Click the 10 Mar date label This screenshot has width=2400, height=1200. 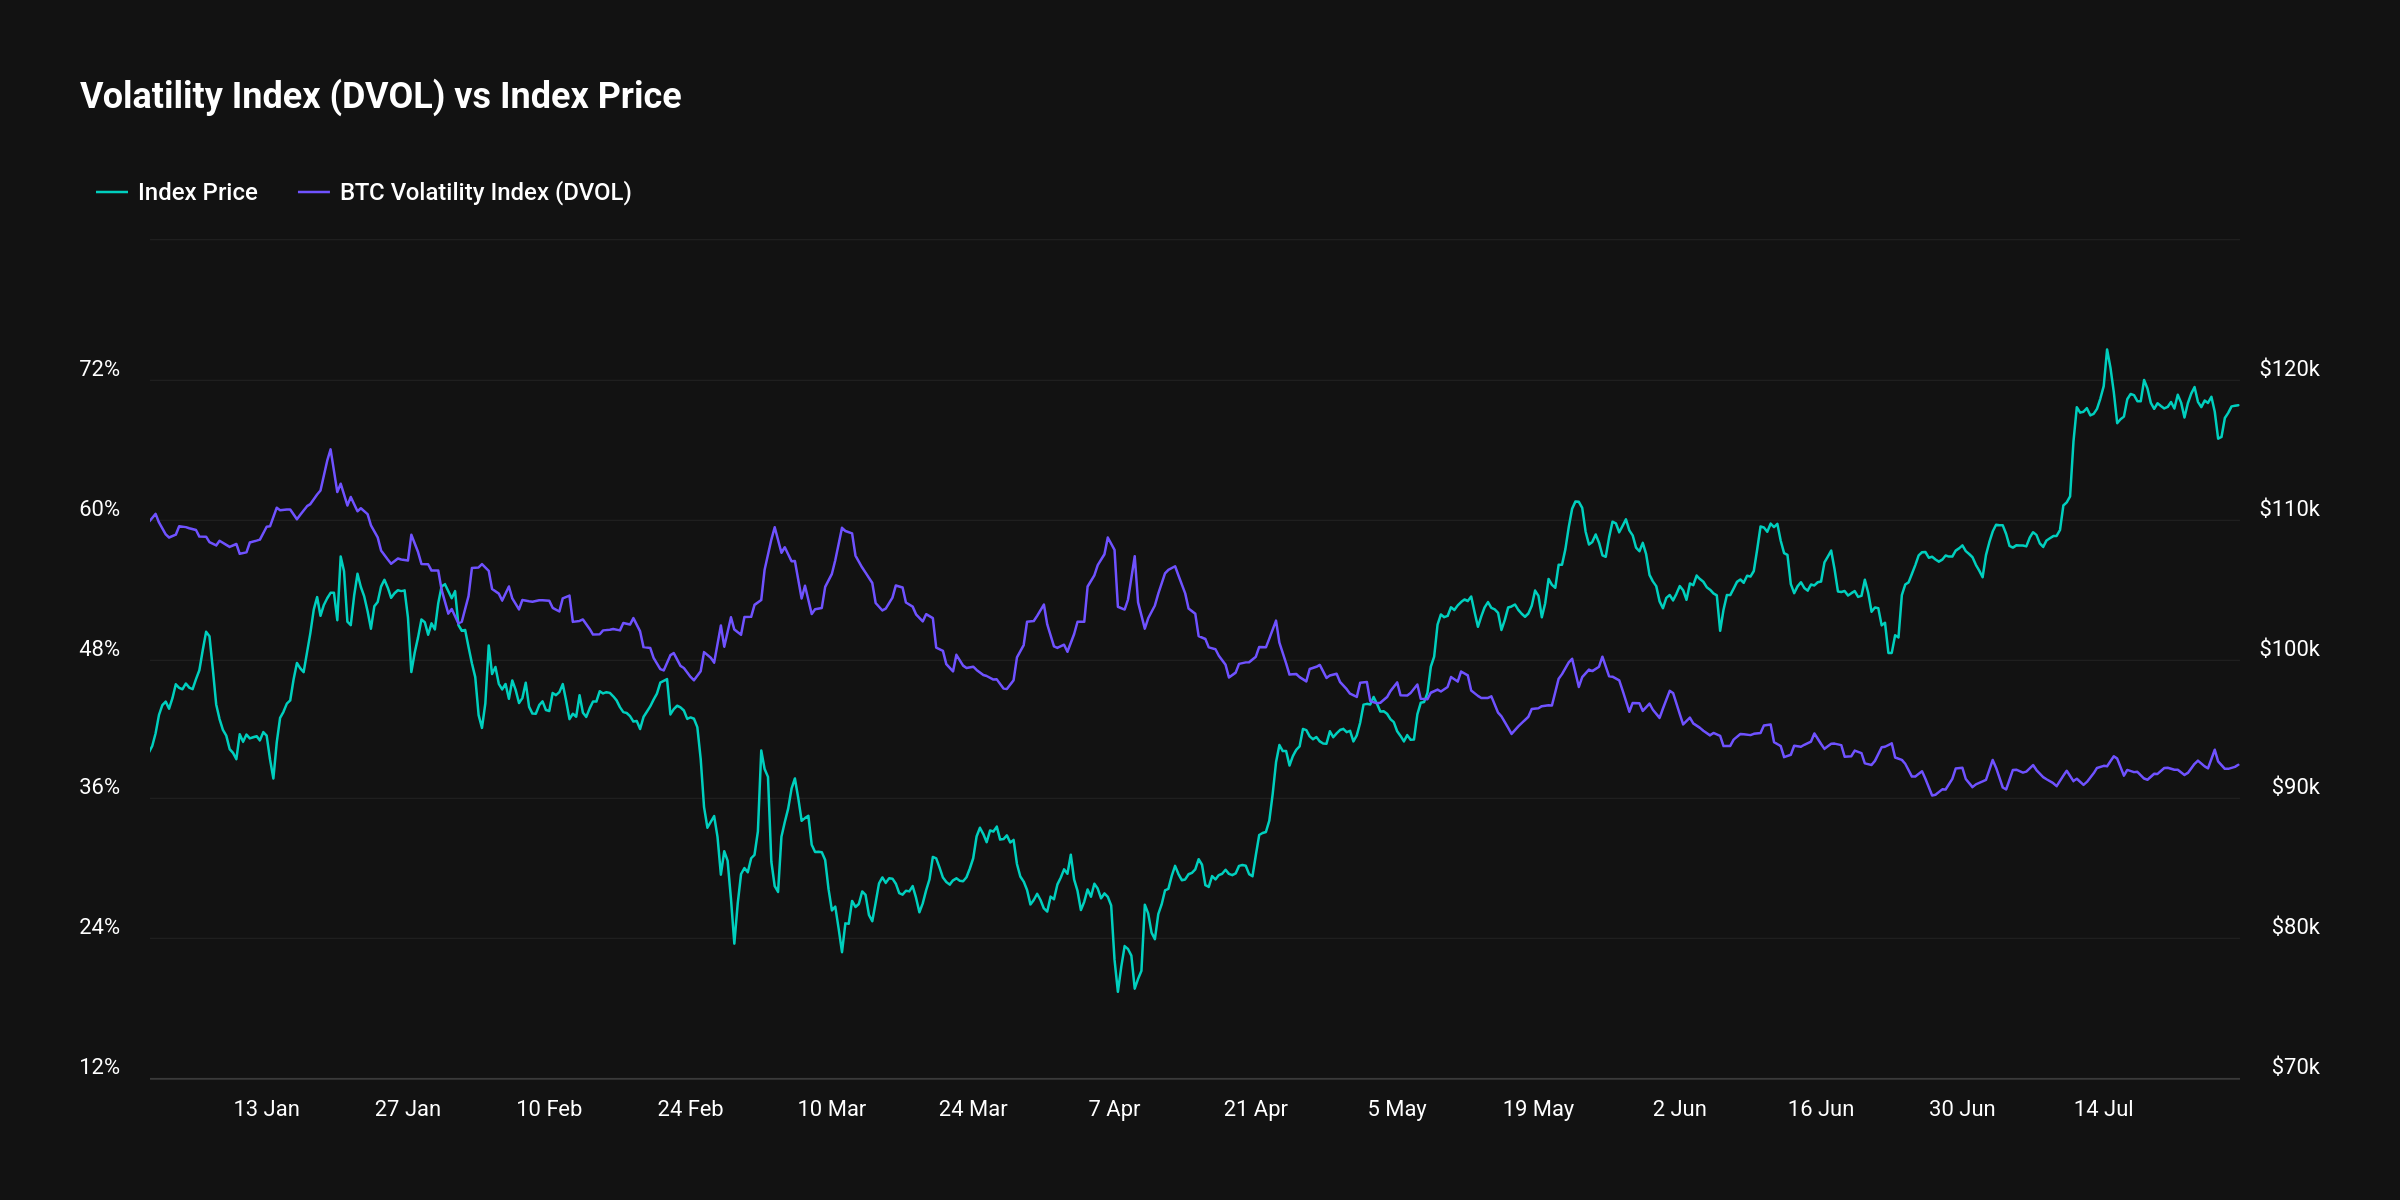click(832, 1109)
